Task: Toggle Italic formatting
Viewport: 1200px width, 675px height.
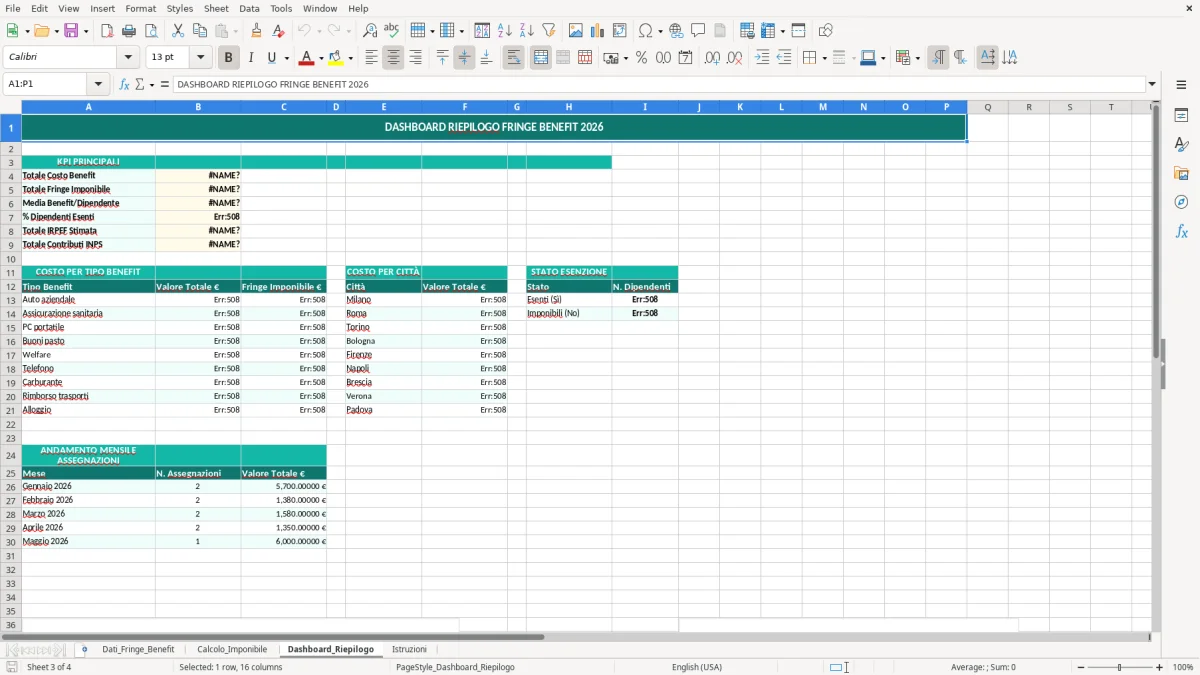Action: pos(251,58)
